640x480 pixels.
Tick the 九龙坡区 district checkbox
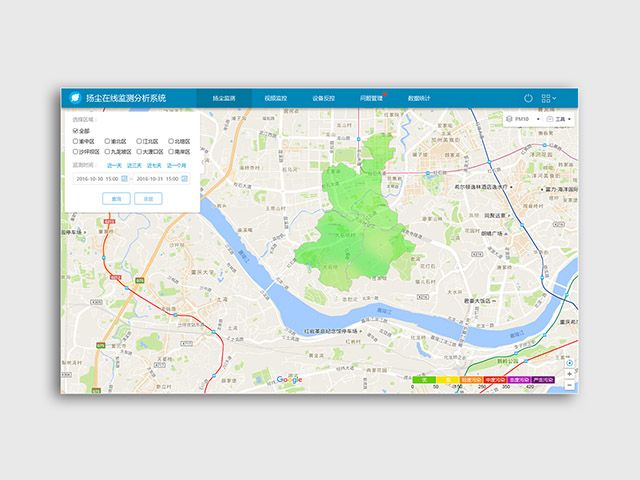(x=108, y=152)
